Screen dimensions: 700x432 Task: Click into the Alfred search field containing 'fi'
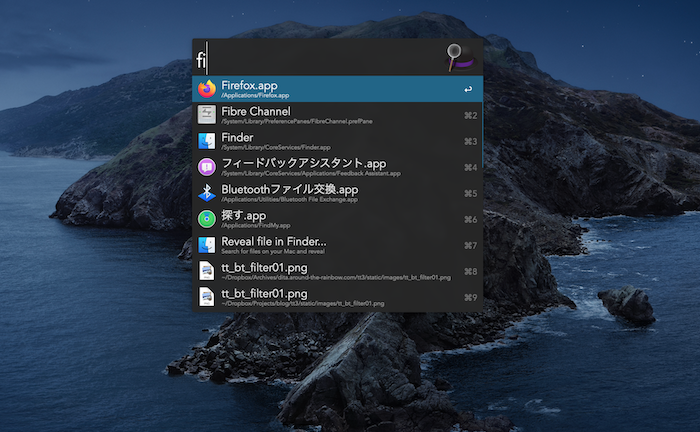coord(319,58)
